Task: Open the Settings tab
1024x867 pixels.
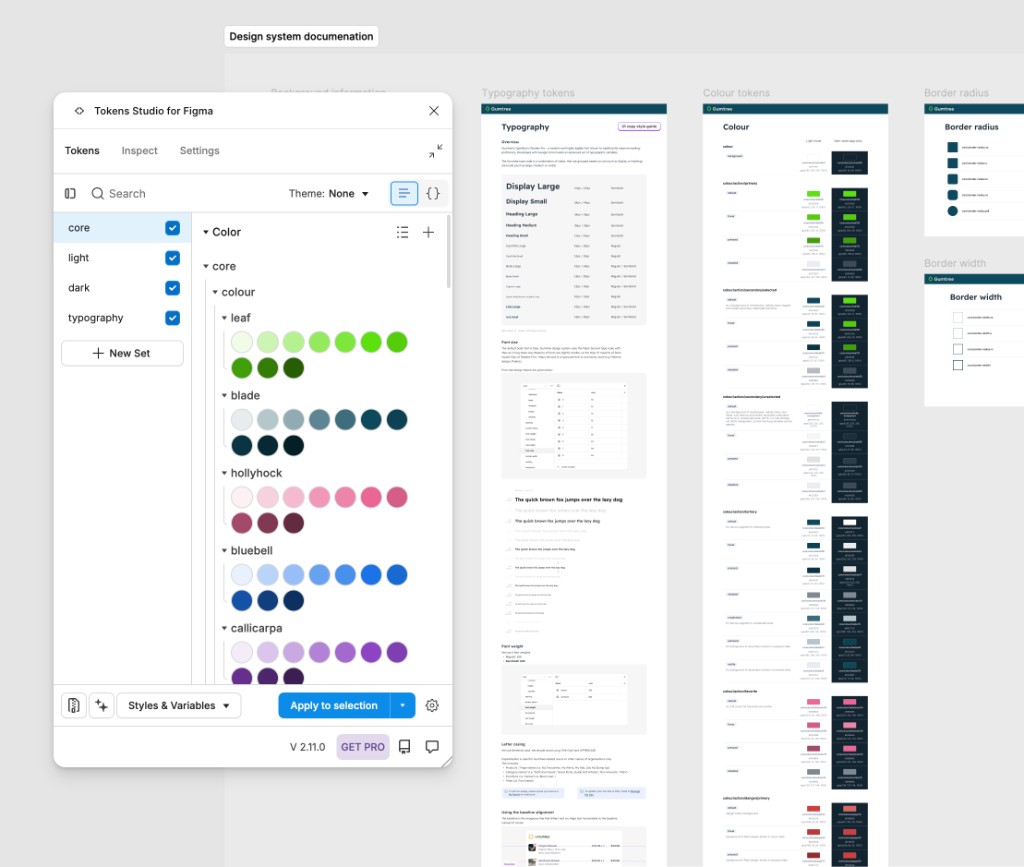Action: (x=199, y=151)
